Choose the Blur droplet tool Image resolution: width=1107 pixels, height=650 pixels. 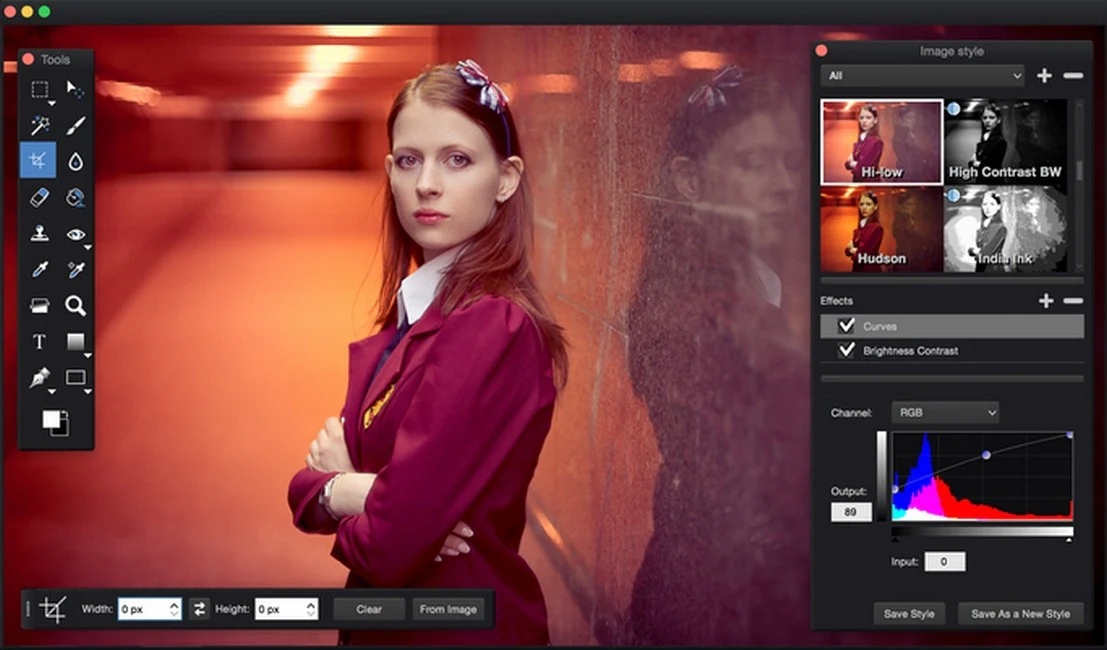coord(76,162)
